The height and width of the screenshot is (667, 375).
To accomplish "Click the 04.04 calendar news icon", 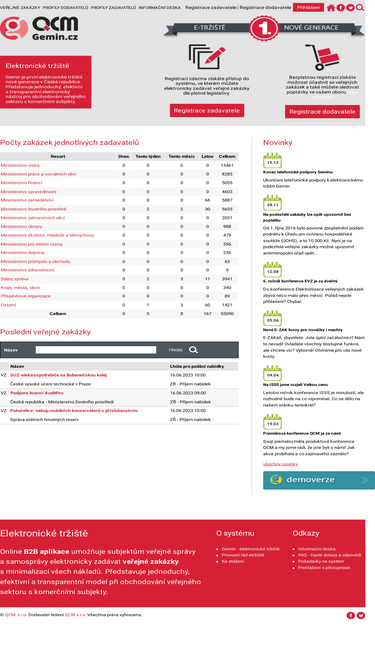I will (x=273, y=373).
